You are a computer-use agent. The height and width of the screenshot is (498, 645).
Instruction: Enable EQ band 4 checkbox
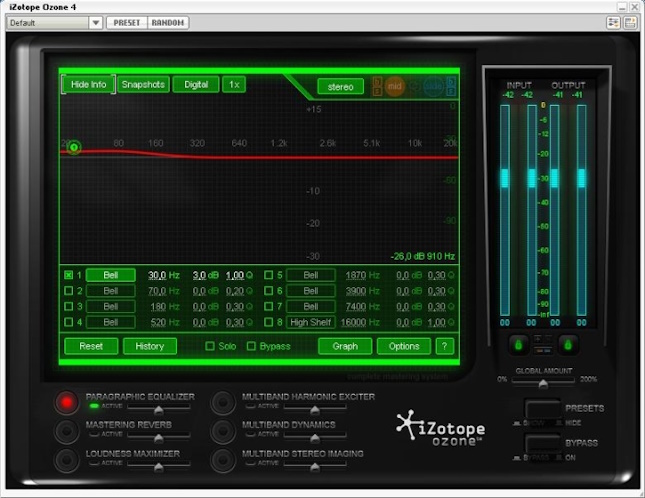(69, 322)
